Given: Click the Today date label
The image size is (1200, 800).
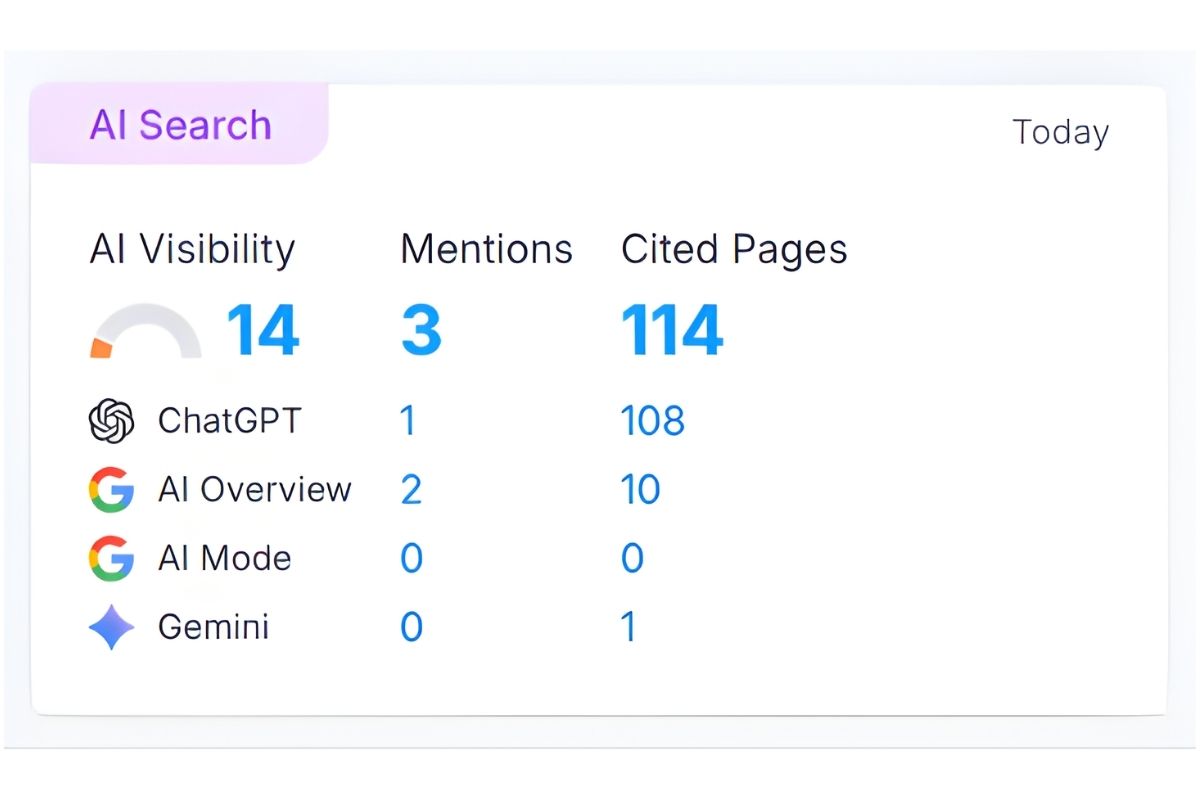Looking at the screenshot, I should coord(1060,132).
